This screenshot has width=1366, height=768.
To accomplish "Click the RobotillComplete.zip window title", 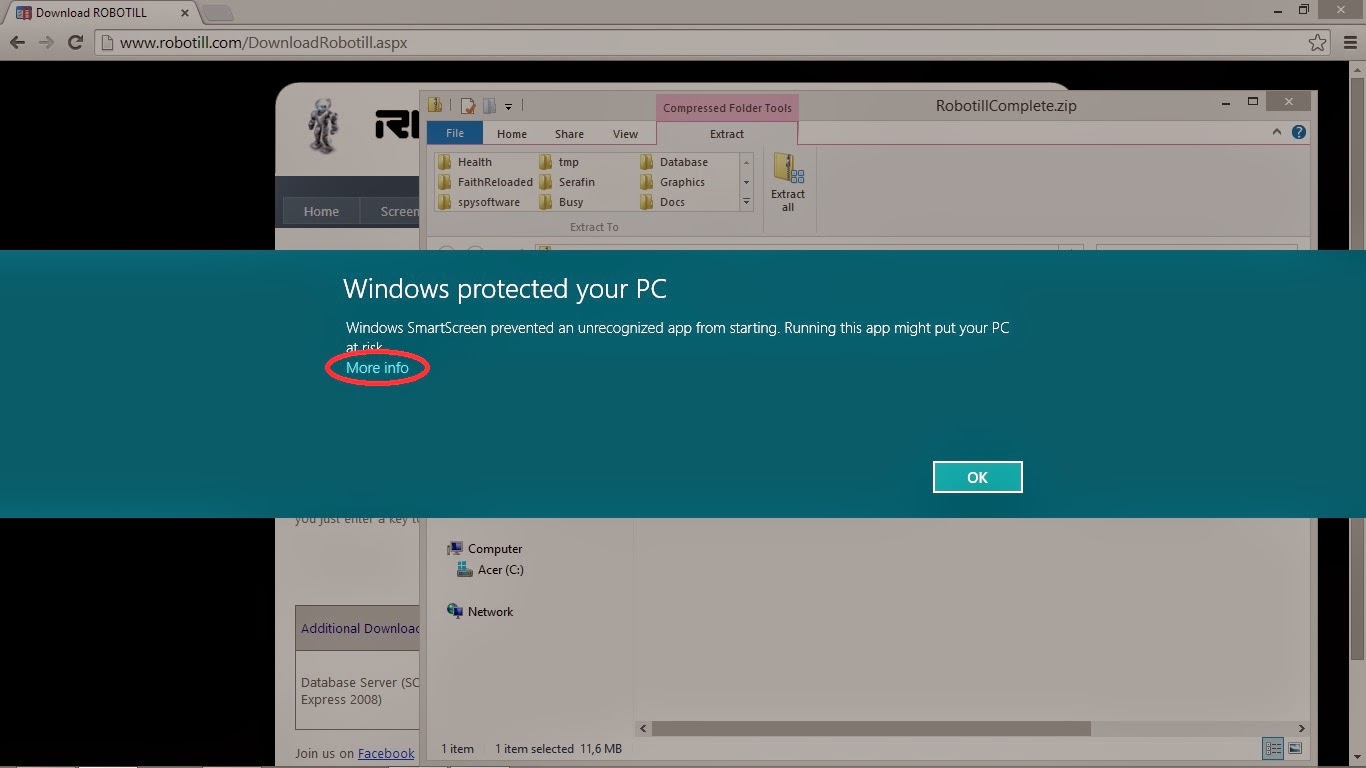I will [x=1006, y=105].
